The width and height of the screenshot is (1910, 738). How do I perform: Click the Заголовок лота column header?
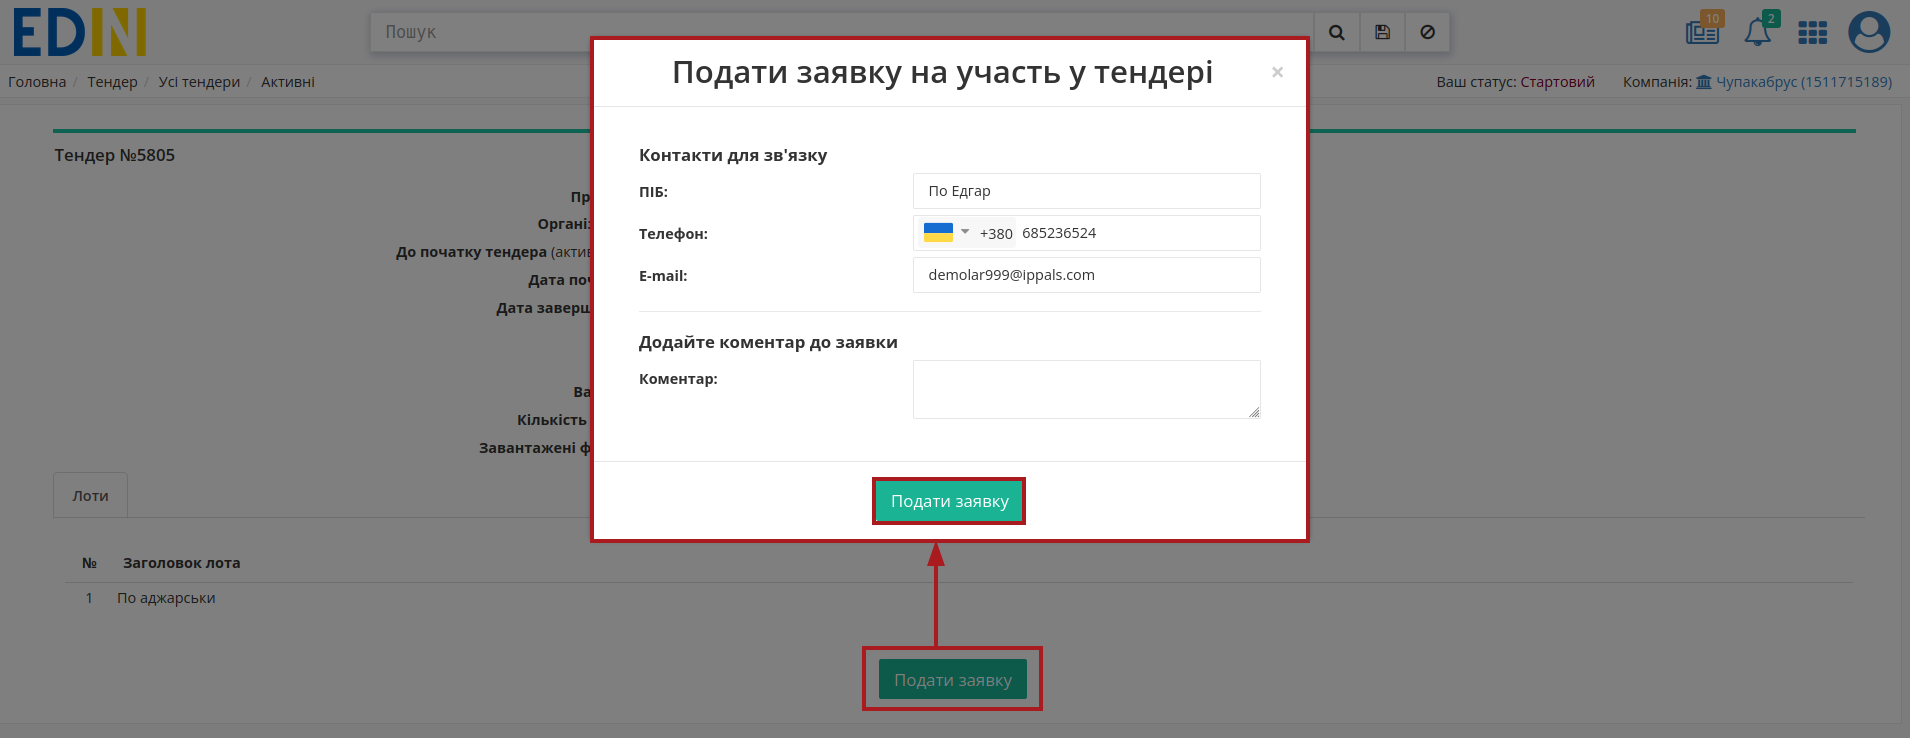[181, 563]
